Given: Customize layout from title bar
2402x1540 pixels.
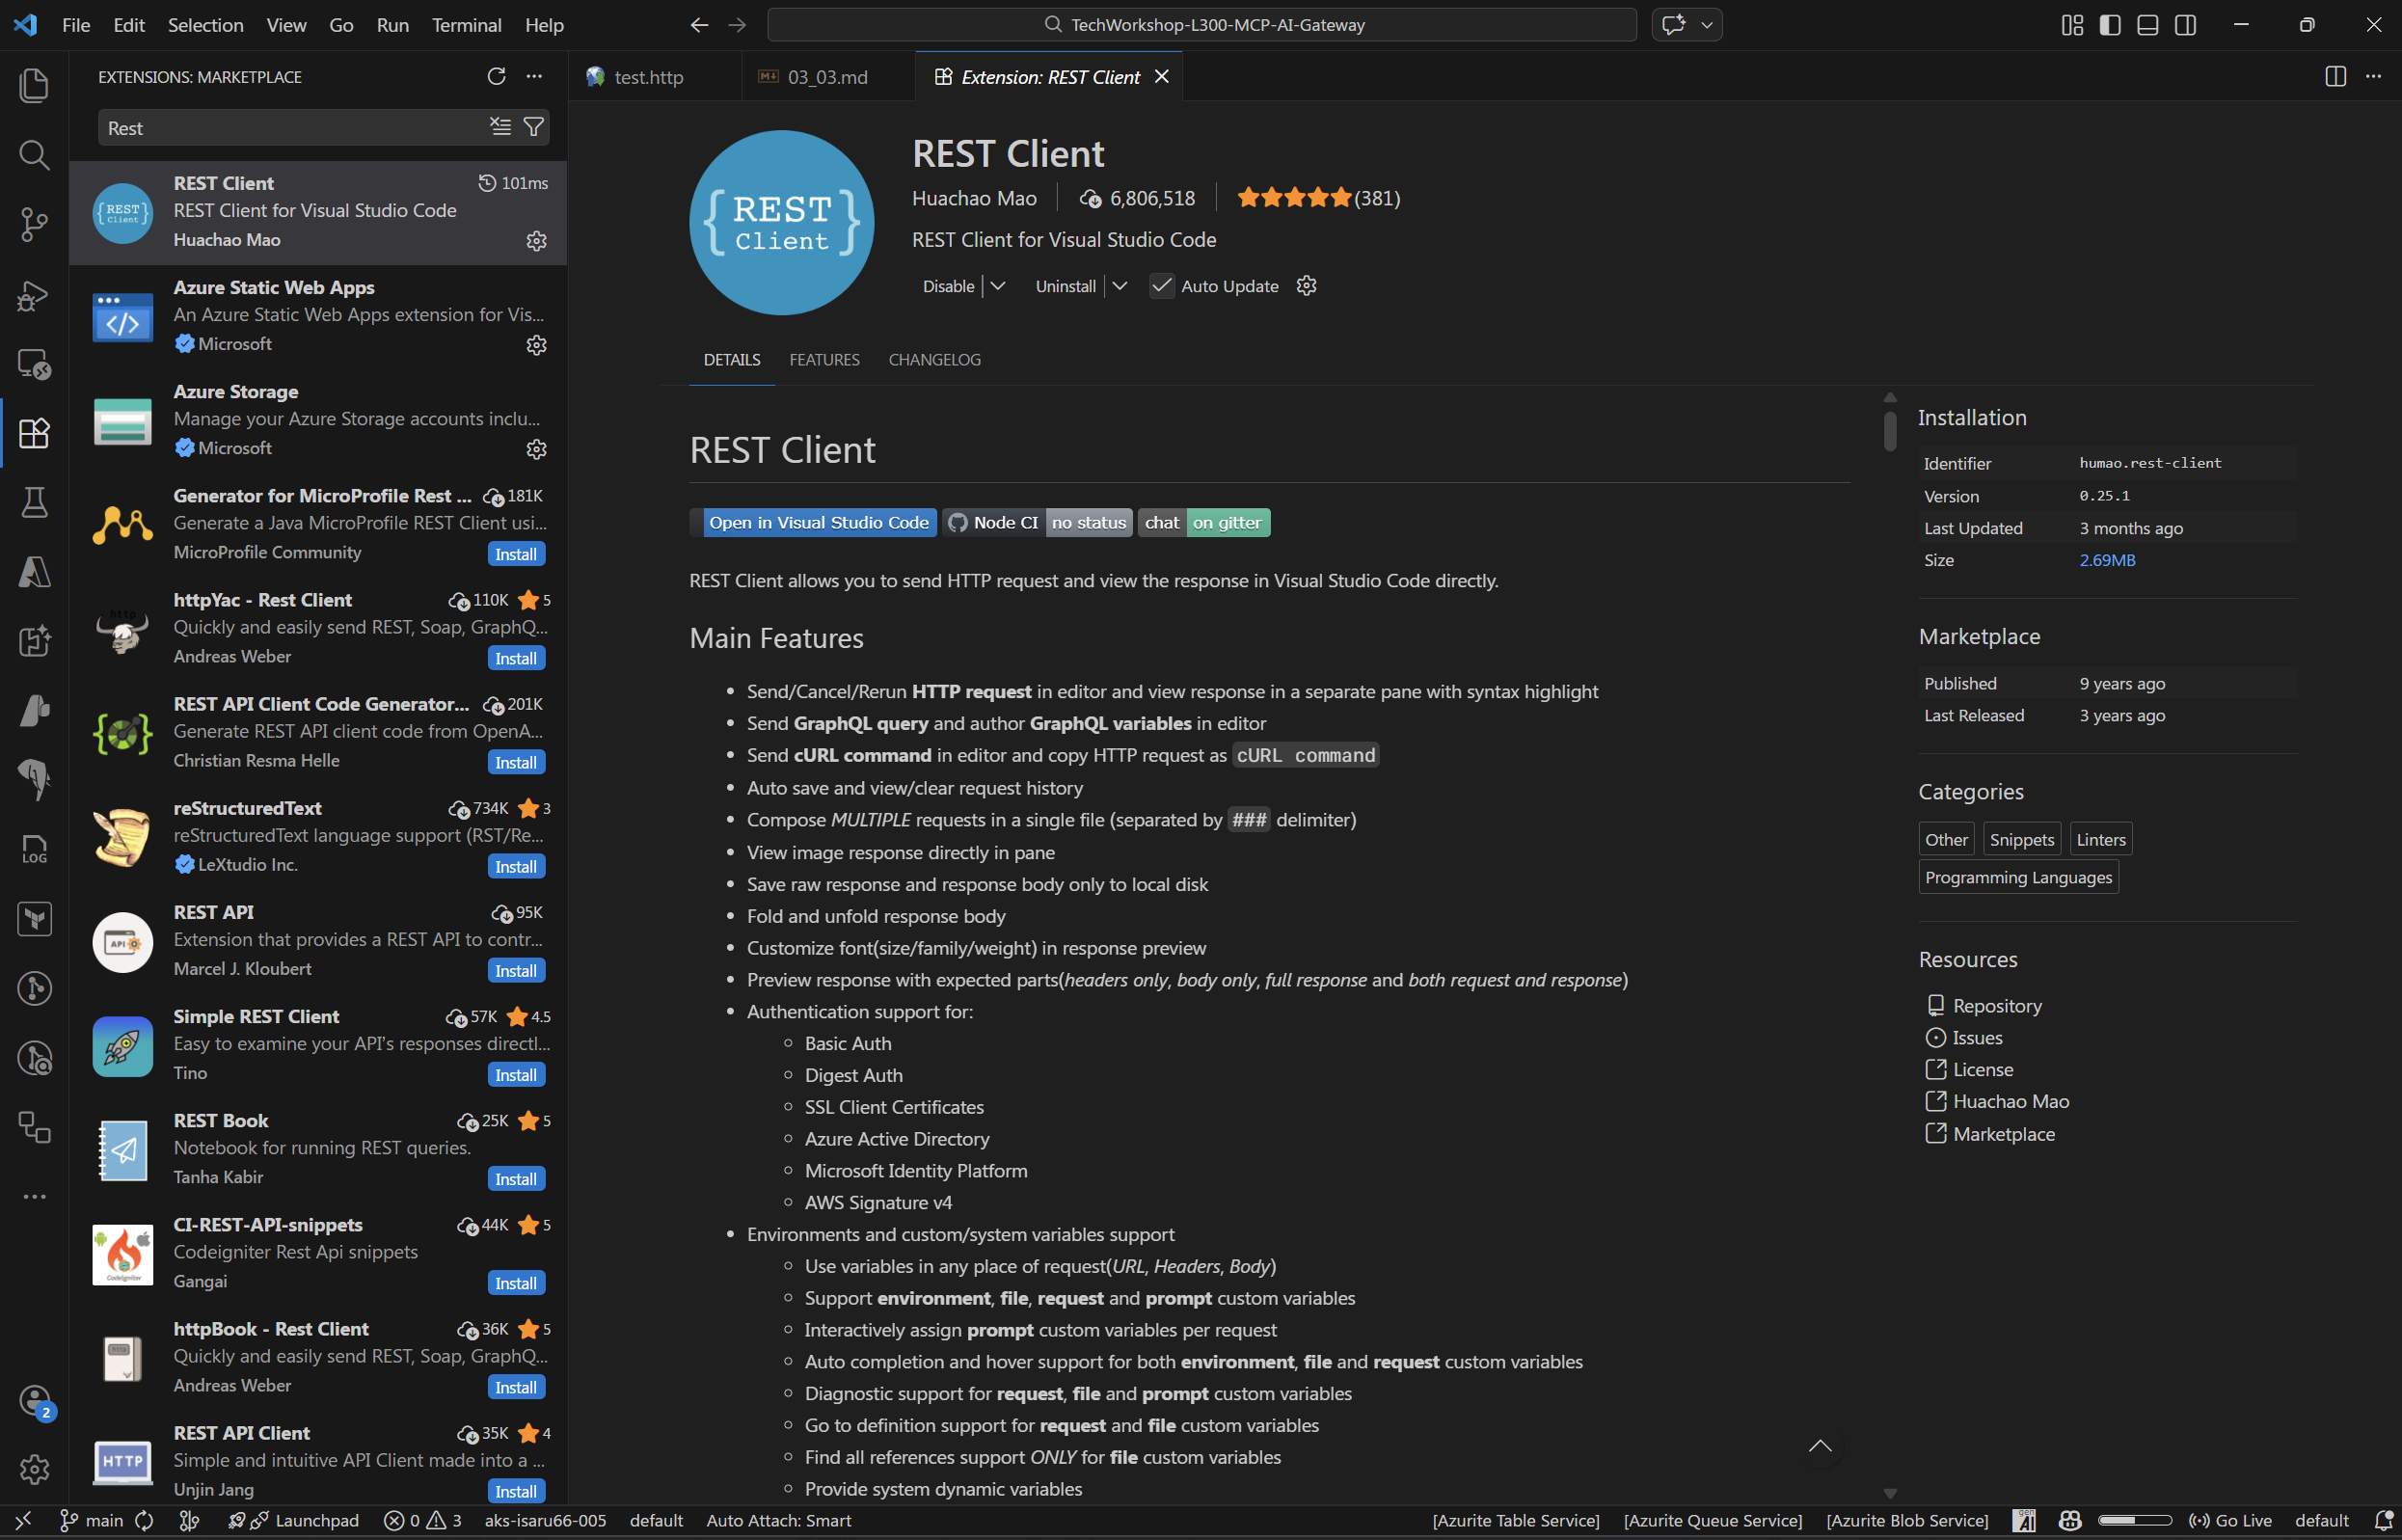Looking at the screenshot, I should click(2072, 25).
